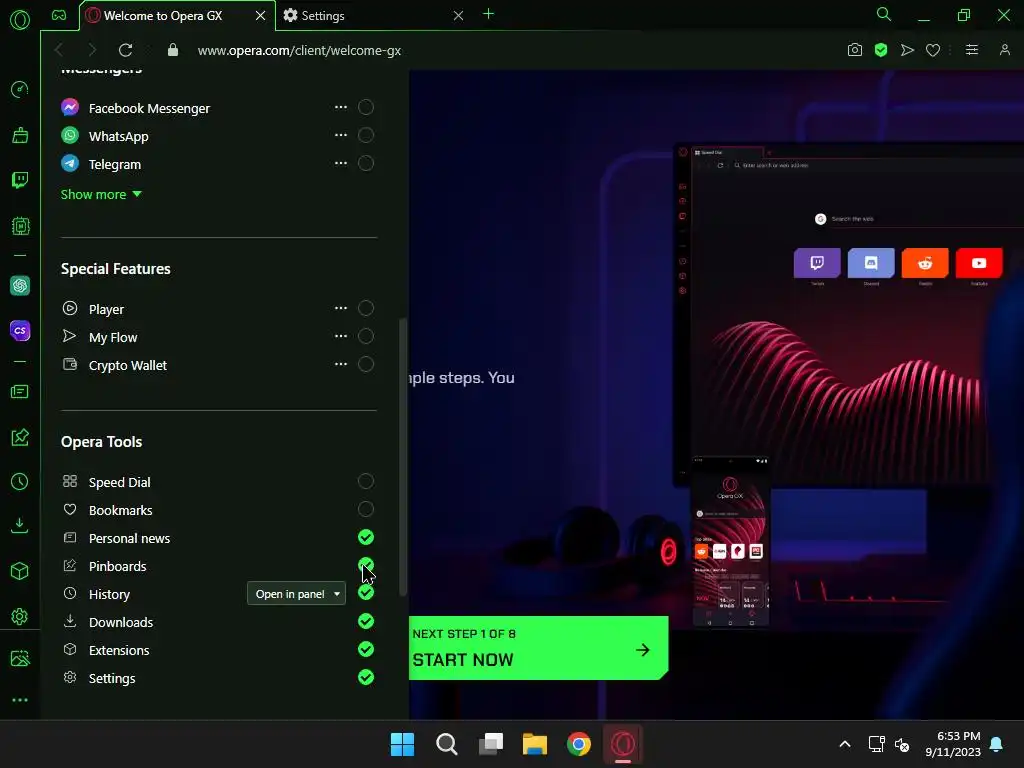The height and width of the screenshot is (768, 1024).
Task: Open My Flow more options dots
Action: (341, 336)
